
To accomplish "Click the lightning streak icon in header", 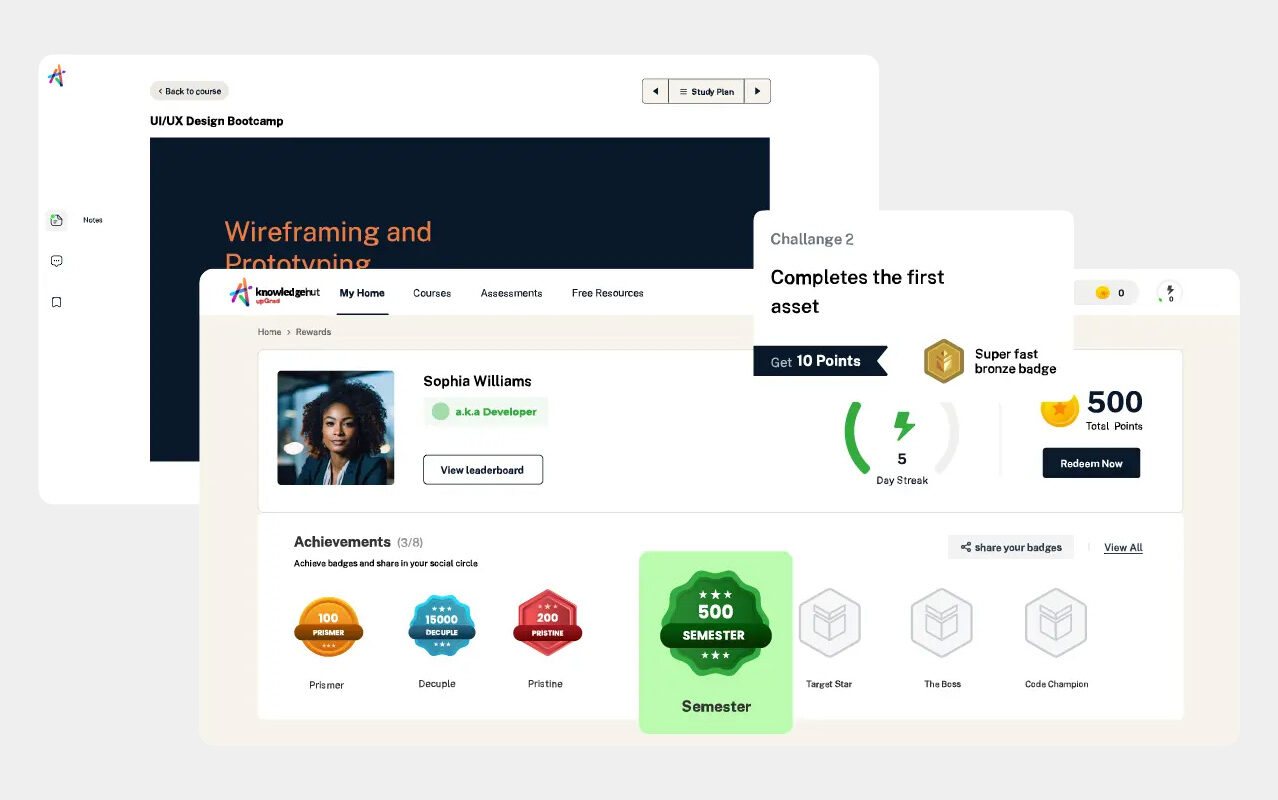I will pos(1169,292).
